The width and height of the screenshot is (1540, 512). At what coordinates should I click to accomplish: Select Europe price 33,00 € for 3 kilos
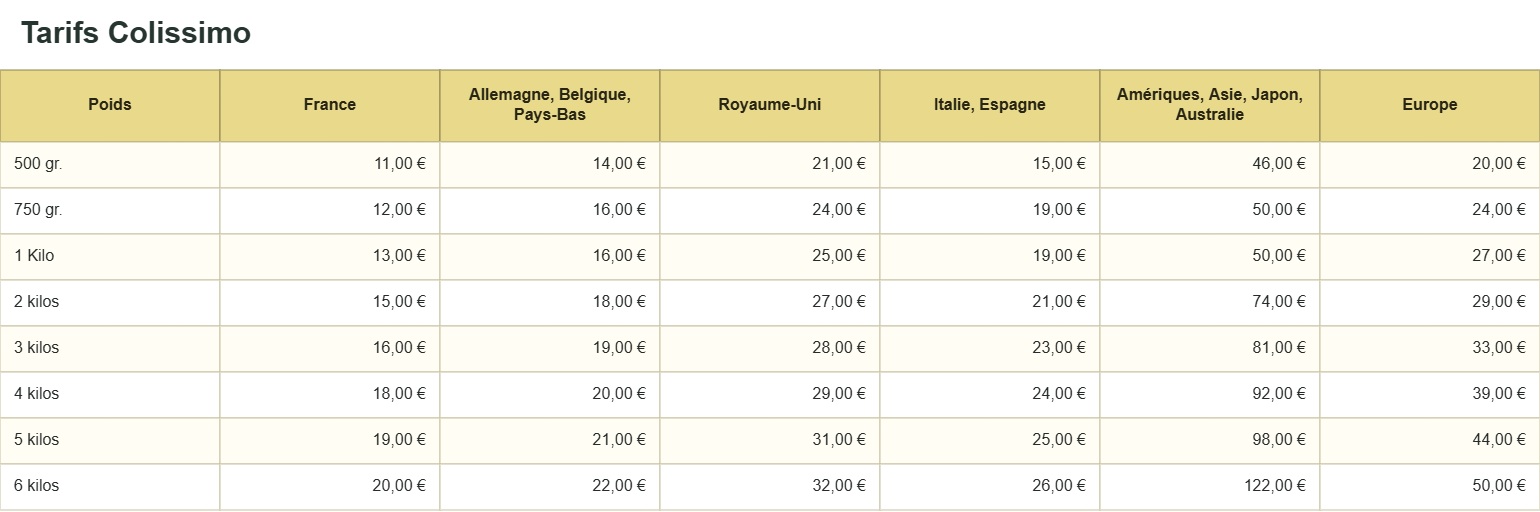[x=1430, y=348]
